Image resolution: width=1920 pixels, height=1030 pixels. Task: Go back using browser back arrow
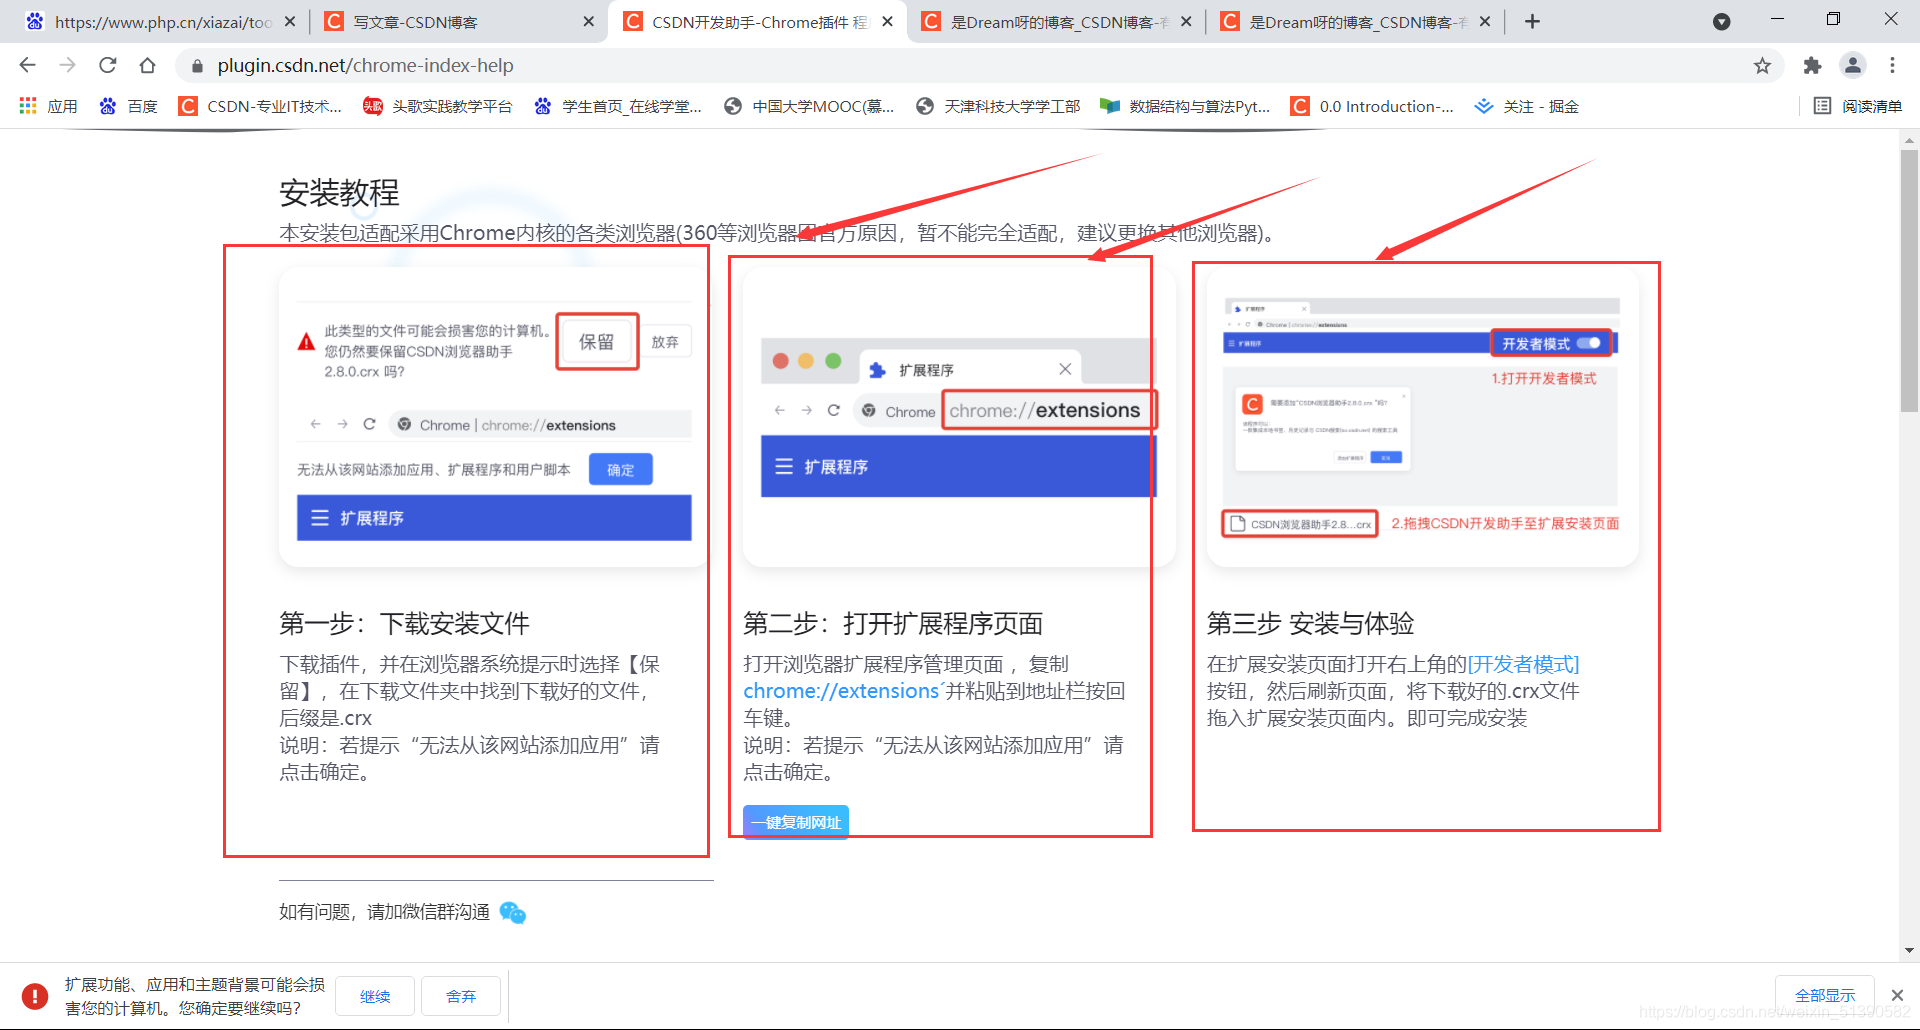click(27, 65)
